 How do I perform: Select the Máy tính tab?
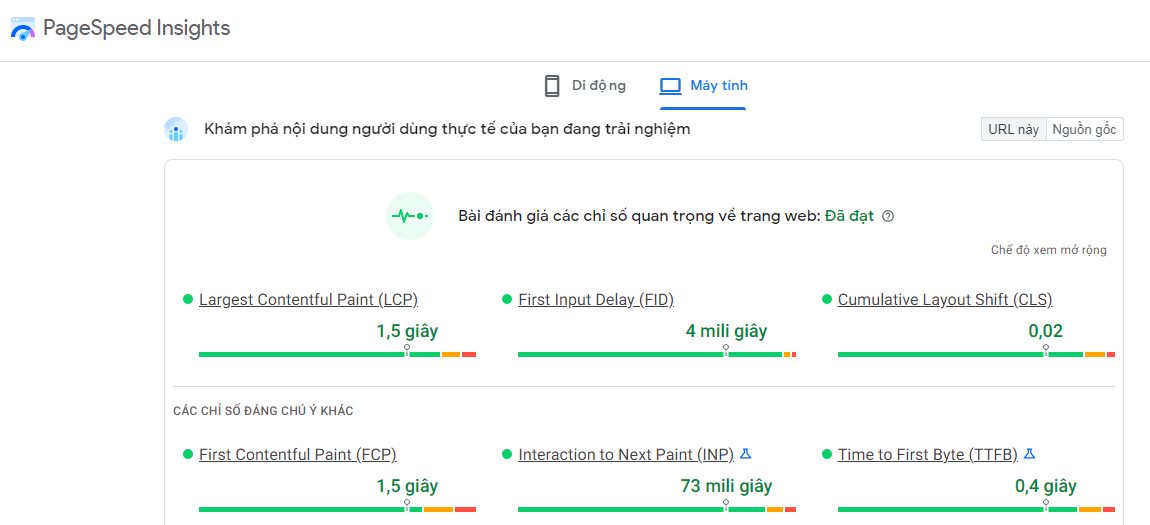click(703, 86)
